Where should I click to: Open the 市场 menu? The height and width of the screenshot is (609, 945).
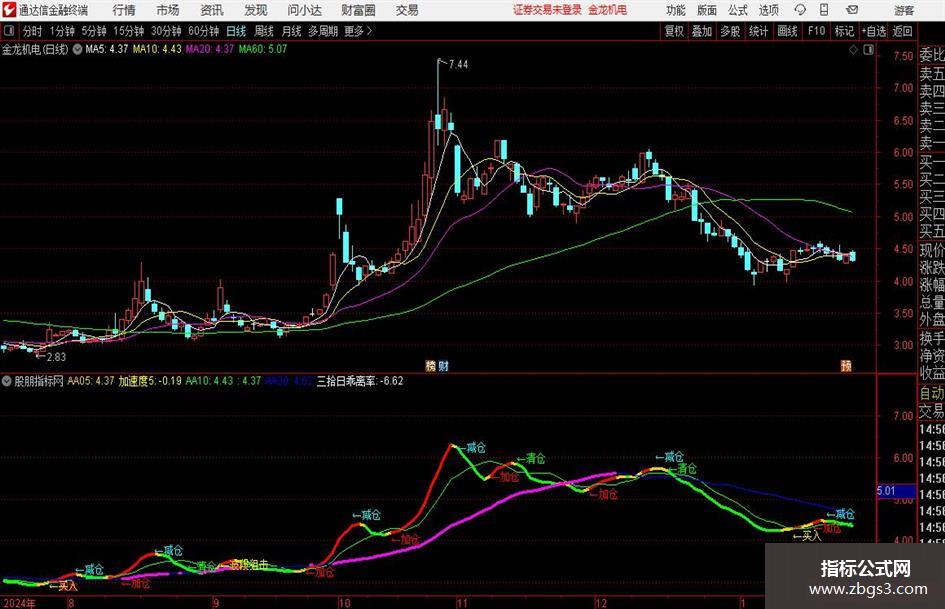[x=168, y=10]
